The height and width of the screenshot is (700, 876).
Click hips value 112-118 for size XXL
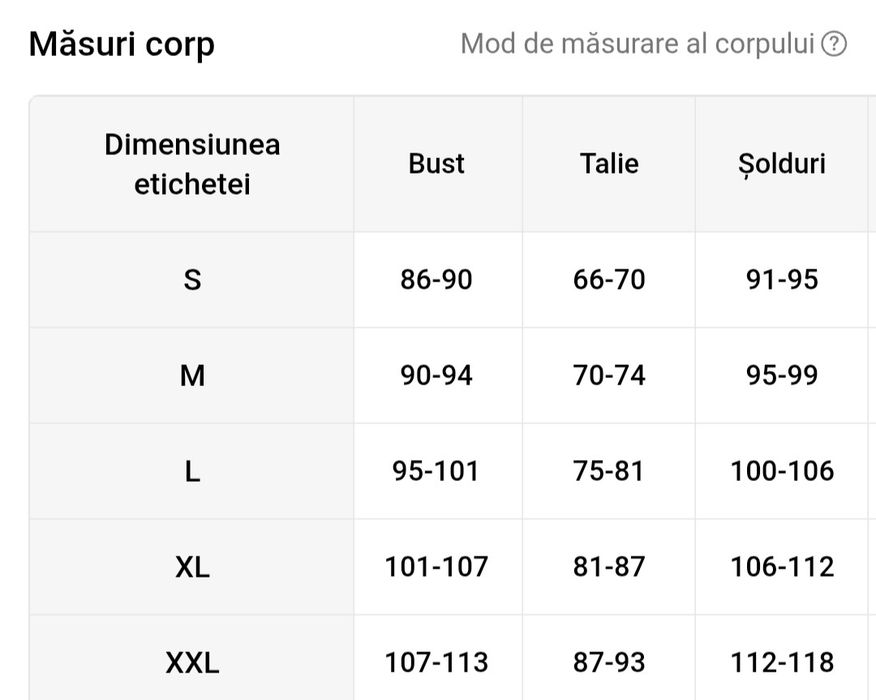(x=781, y=662)
